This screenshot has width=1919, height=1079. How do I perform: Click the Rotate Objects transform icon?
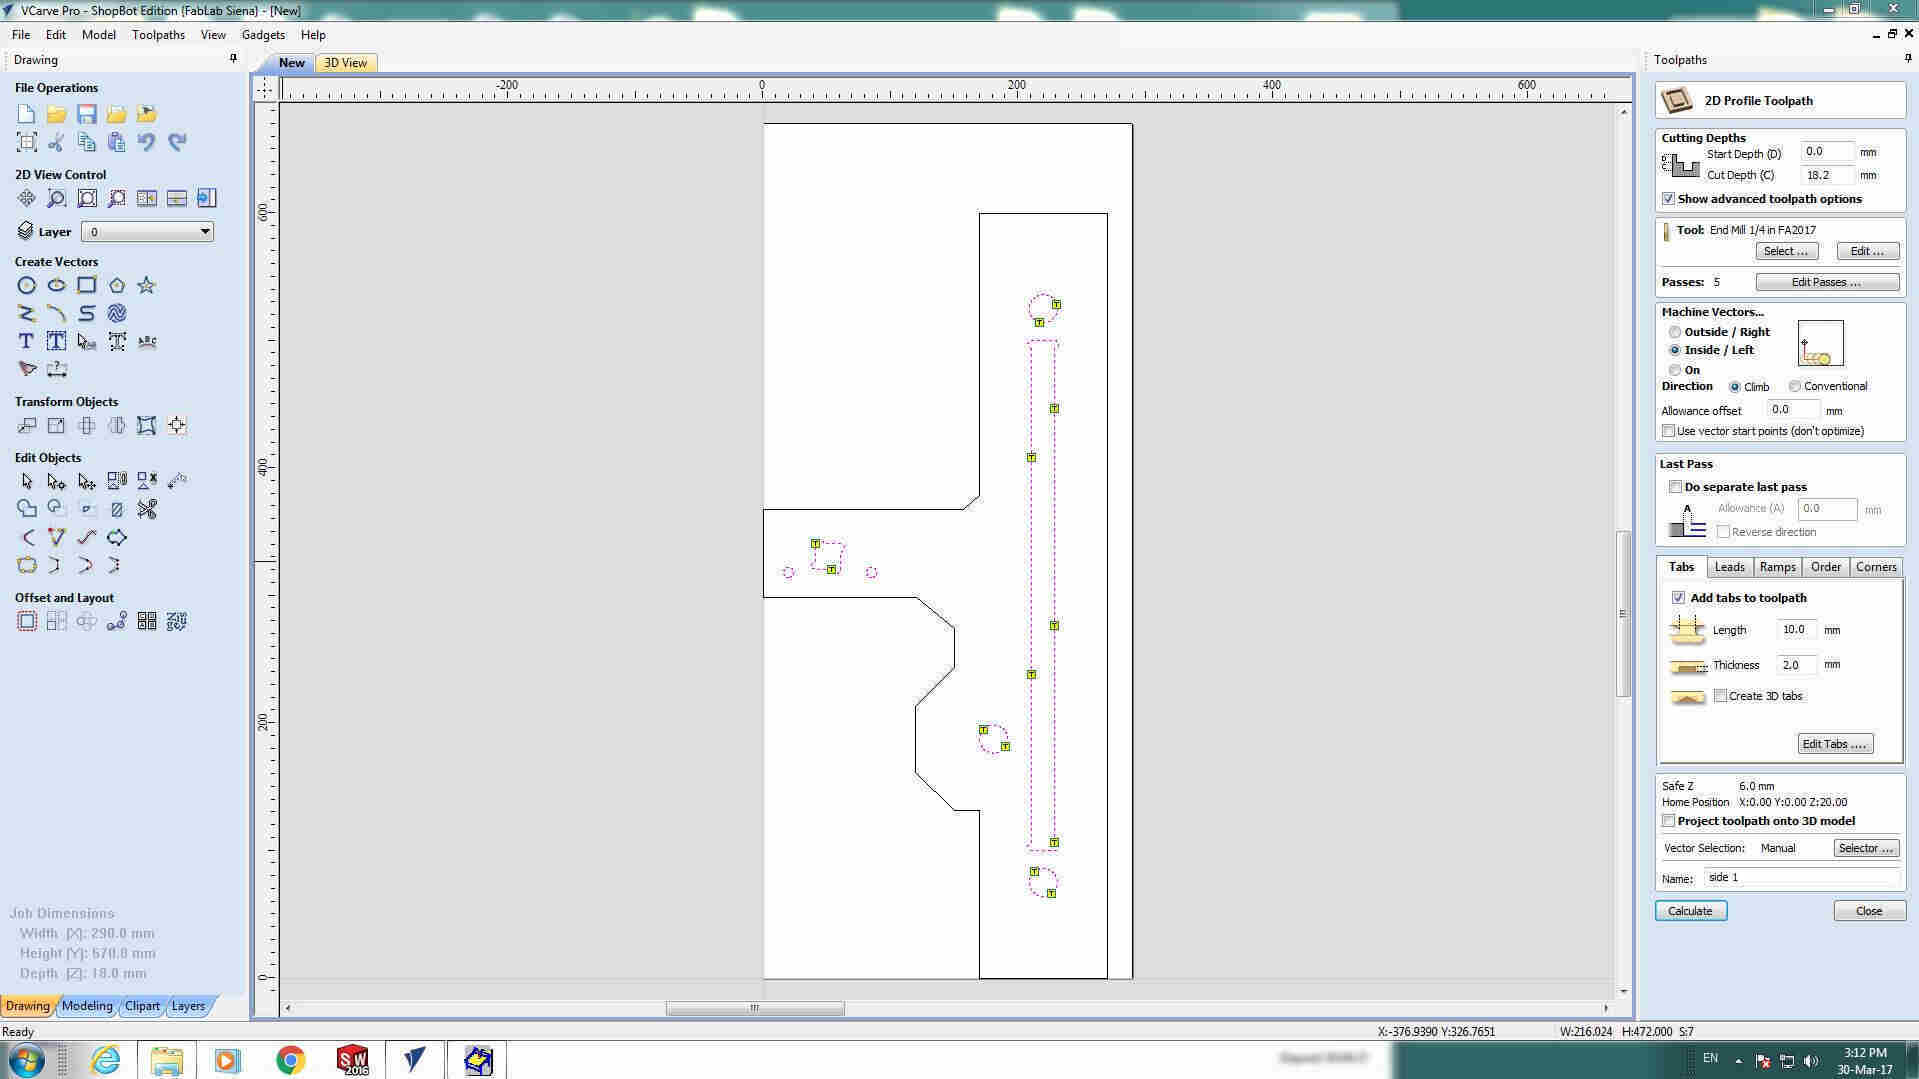coord(87,426)
